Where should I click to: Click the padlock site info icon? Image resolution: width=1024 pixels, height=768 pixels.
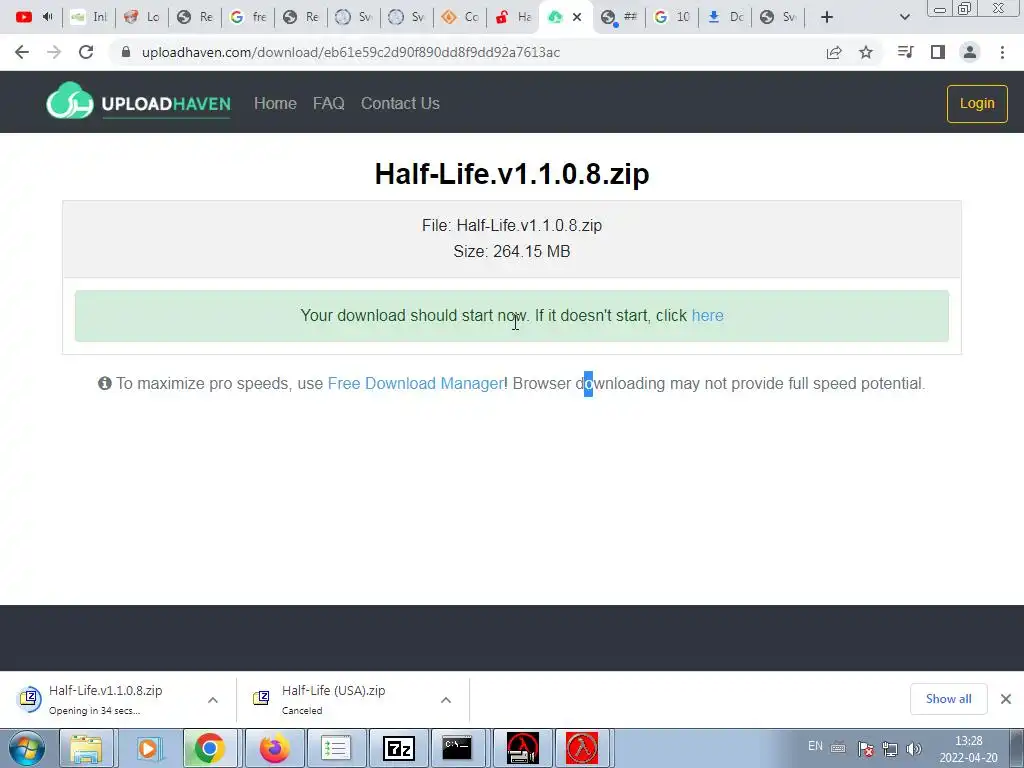(126, 52)
